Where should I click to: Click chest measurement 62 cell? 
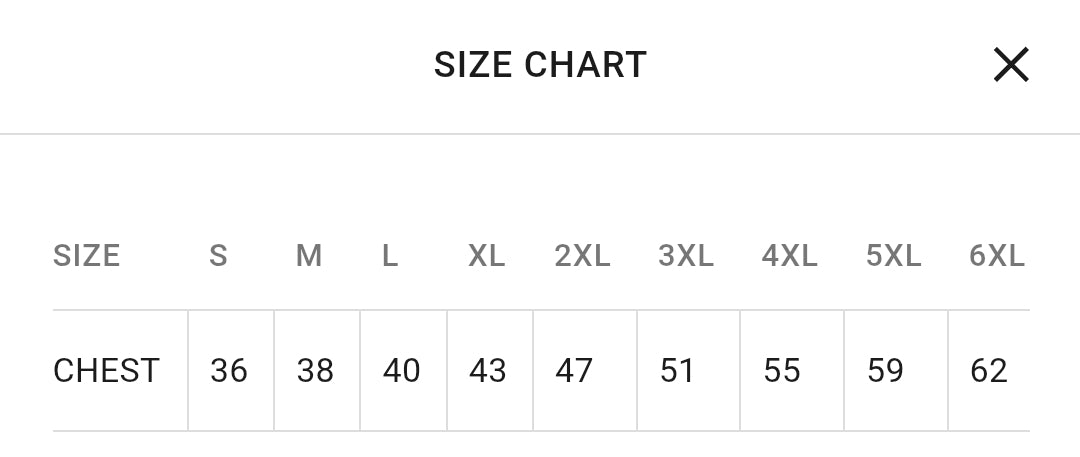click(989, 371)
